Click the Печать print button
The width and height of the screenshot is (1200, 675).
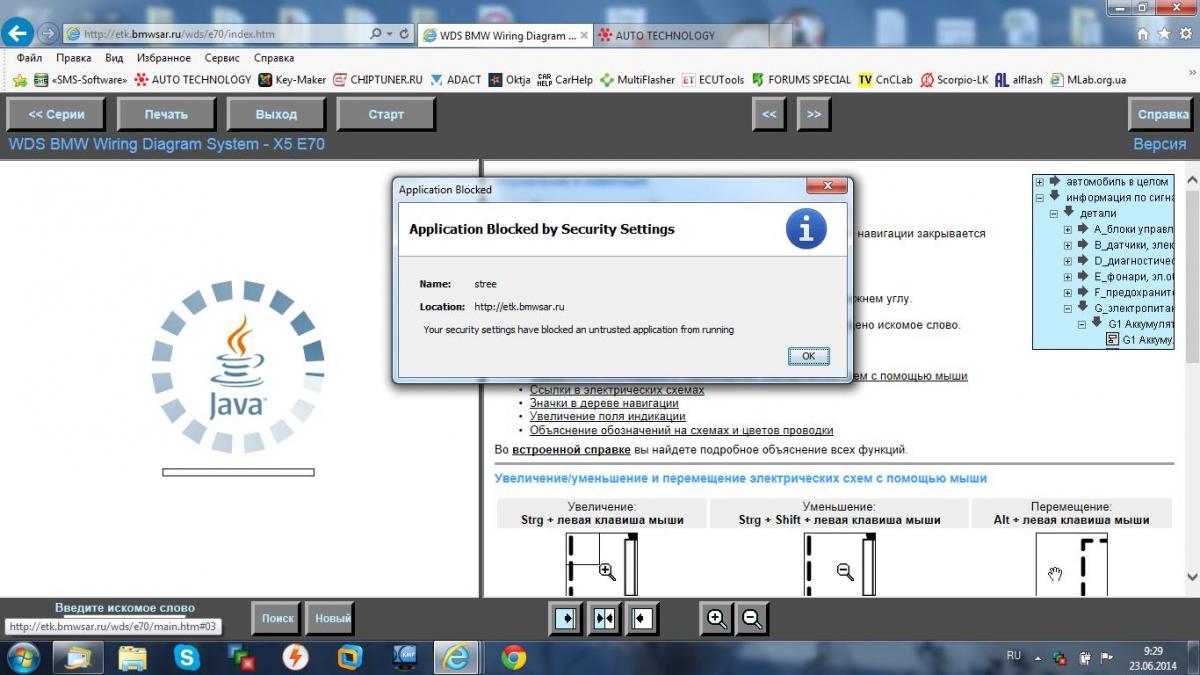coord(166,114)
